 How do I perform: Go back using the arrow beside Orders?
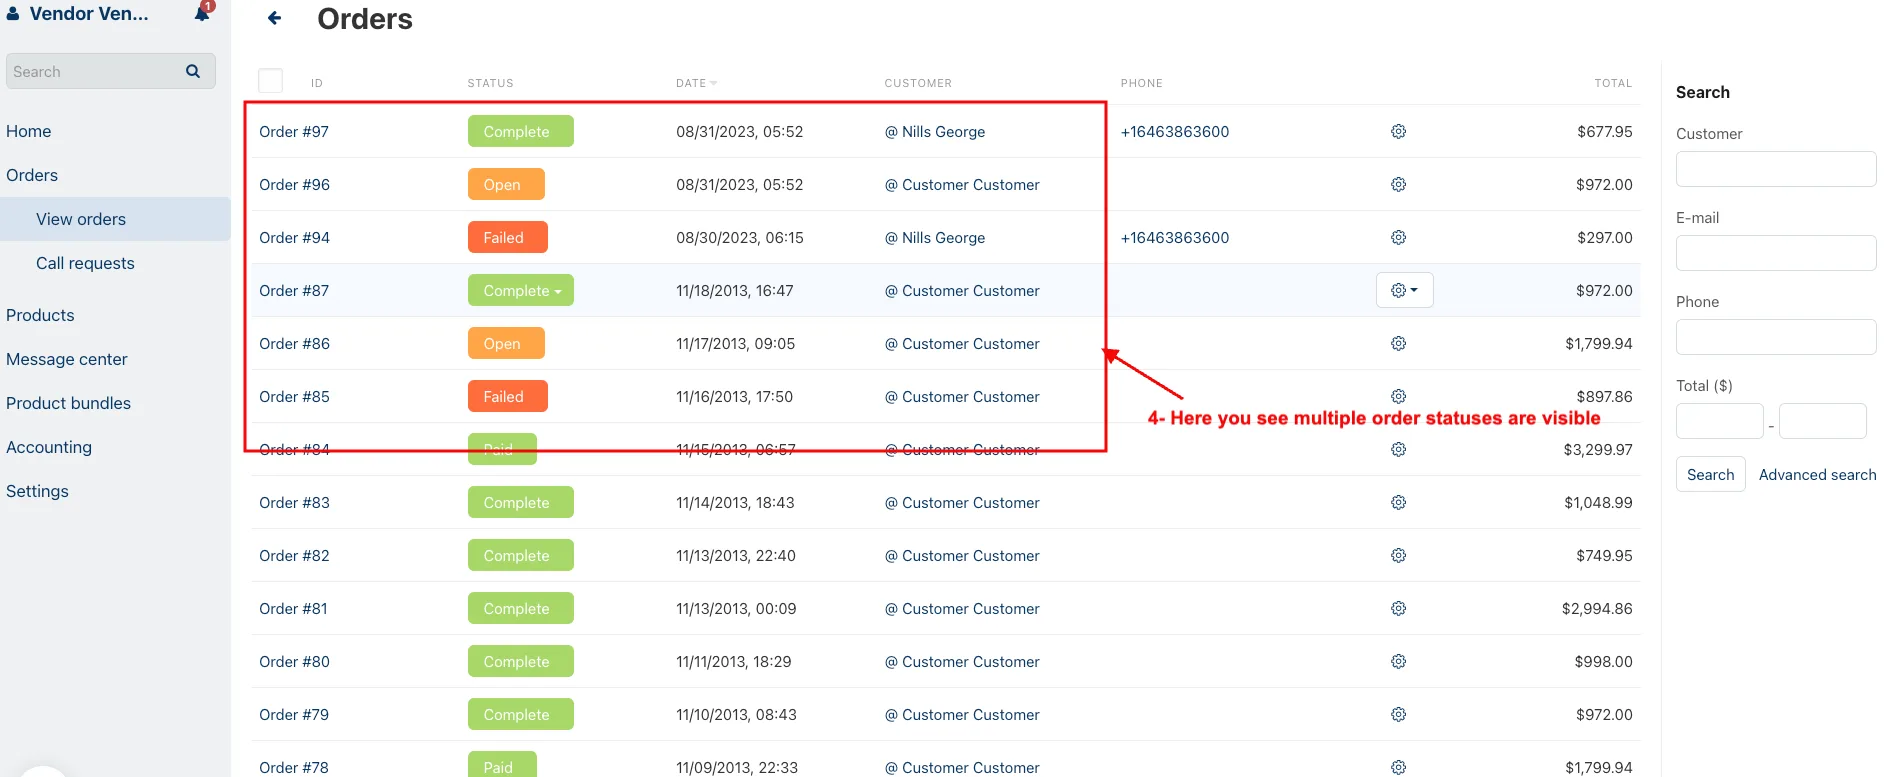[x=274, y=18]
